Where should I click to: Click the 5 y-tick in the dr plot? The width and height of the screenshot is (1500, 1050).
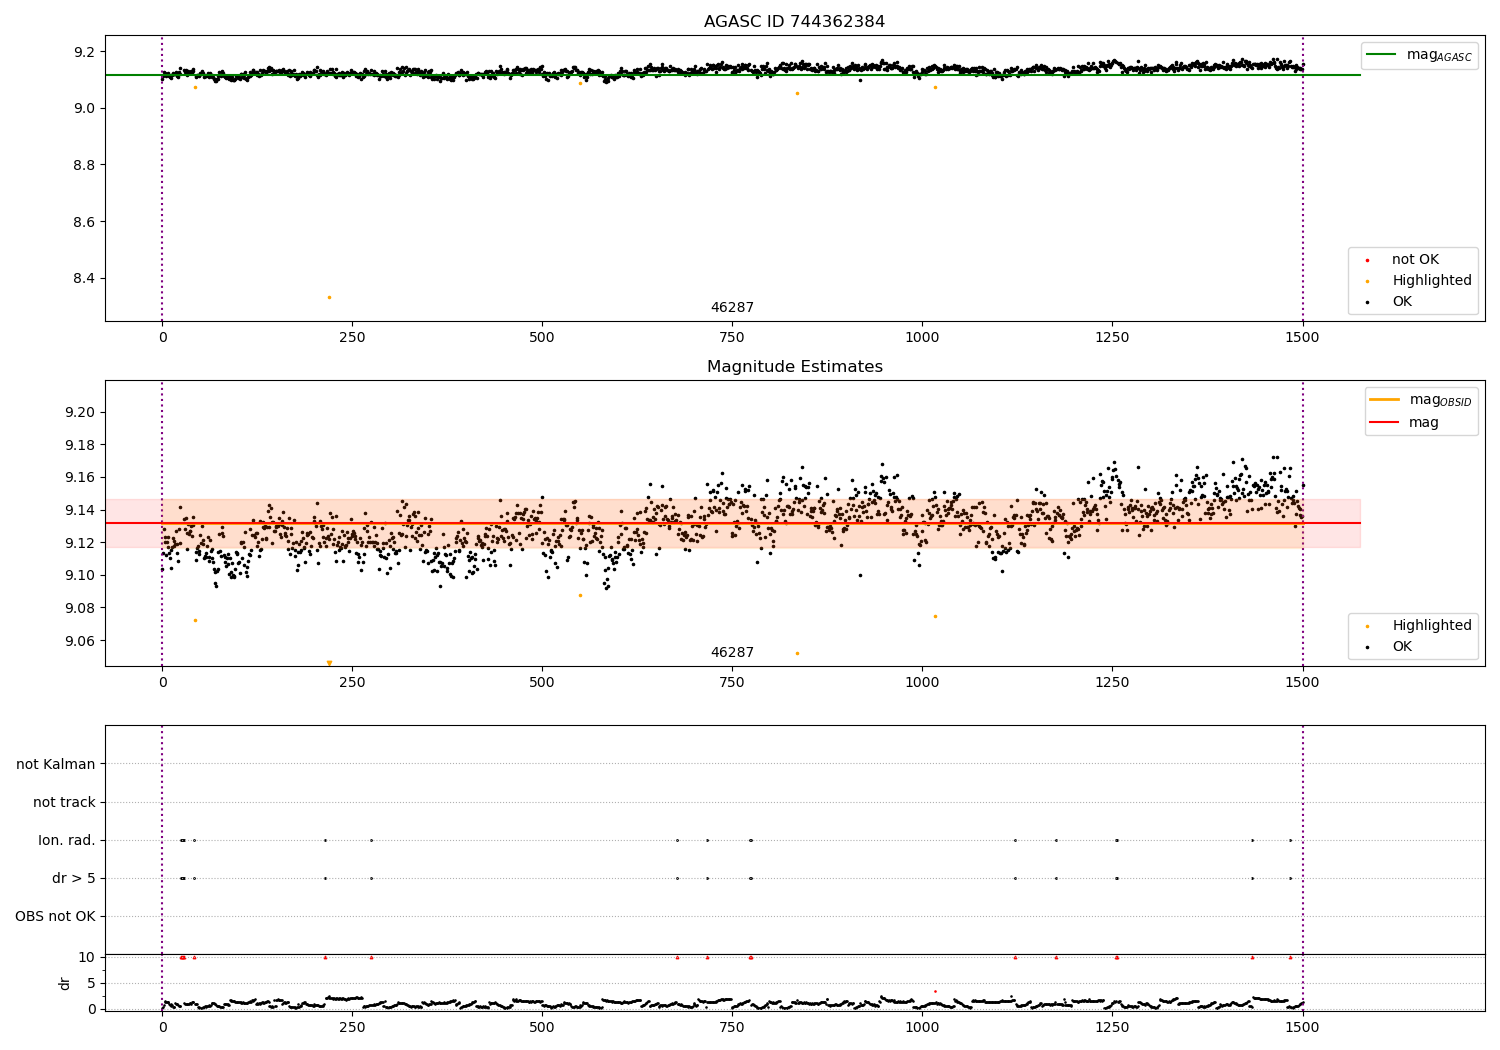pyautogui.click(x=91, y=983)
